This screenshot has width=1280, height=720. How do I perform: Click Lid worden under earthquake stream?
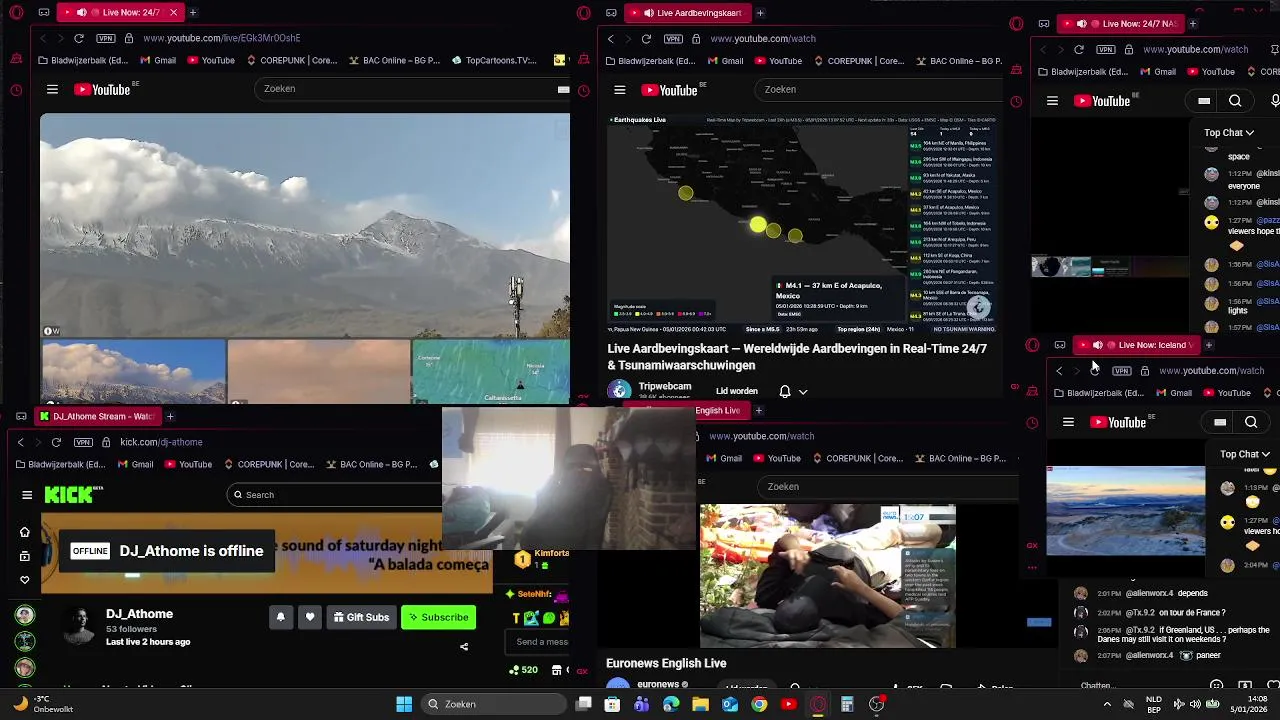coord(737,392)
